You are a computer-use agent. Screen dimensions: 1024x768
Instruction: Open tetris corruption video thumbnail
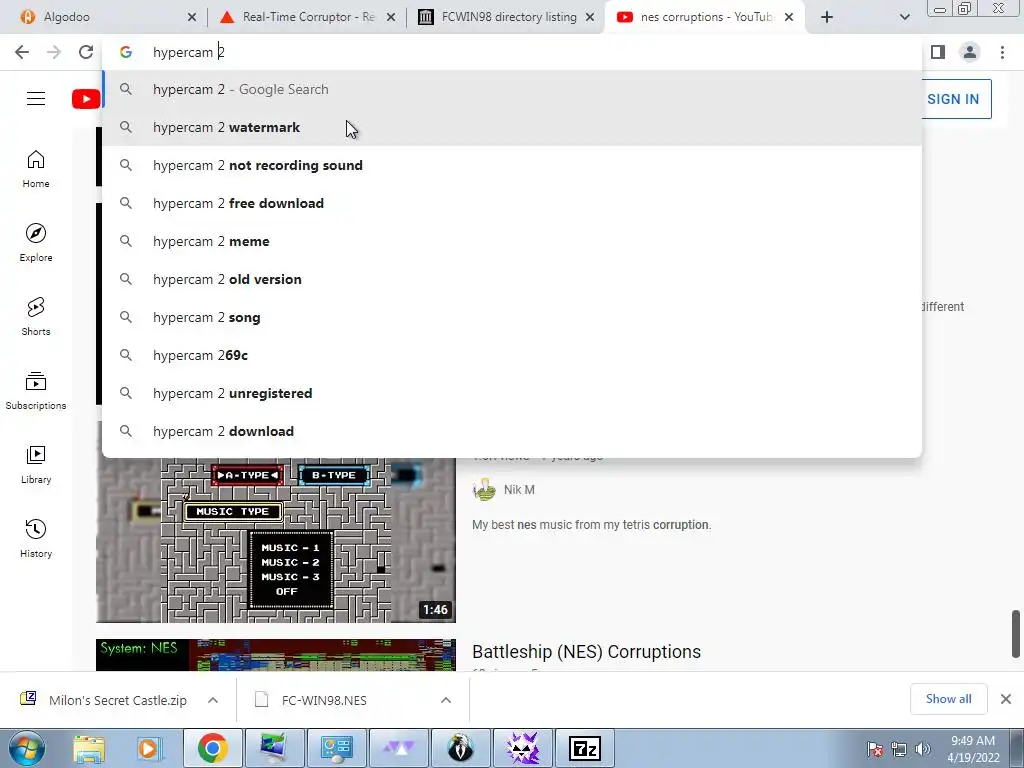(276, 540)
